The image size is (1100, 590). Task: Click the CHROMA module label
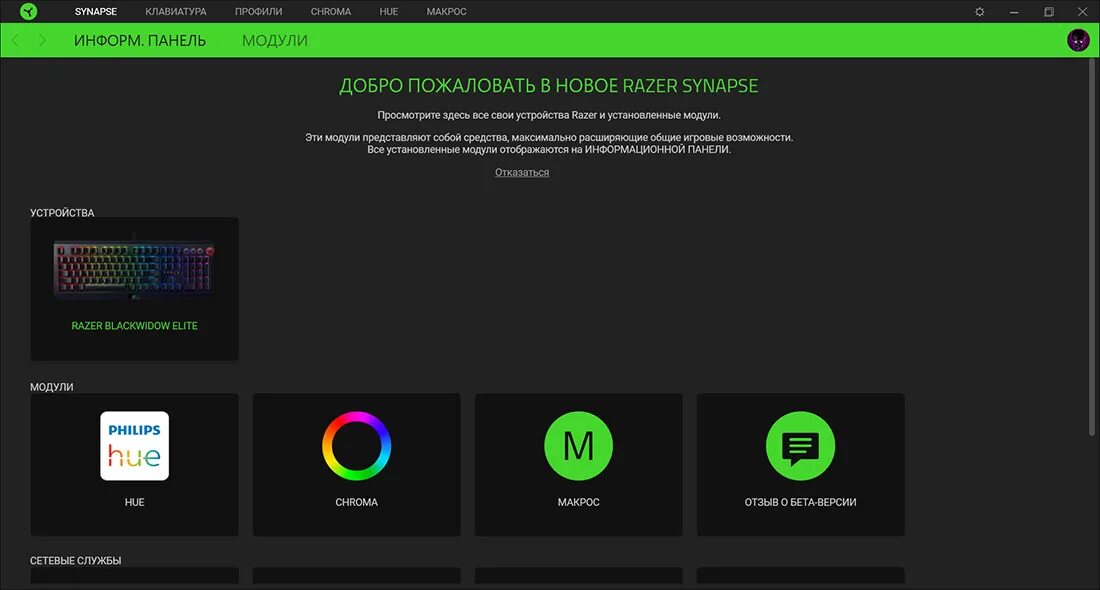point(356,502)
